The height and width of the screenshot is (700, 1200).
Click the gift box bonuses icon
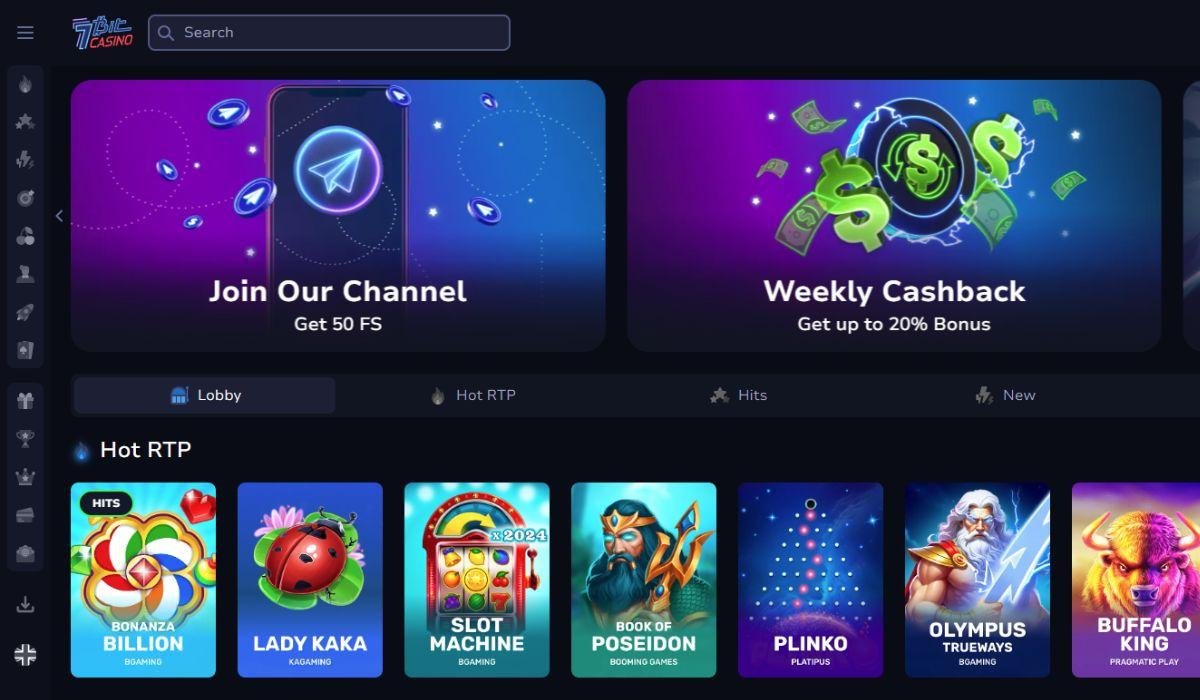25,401
